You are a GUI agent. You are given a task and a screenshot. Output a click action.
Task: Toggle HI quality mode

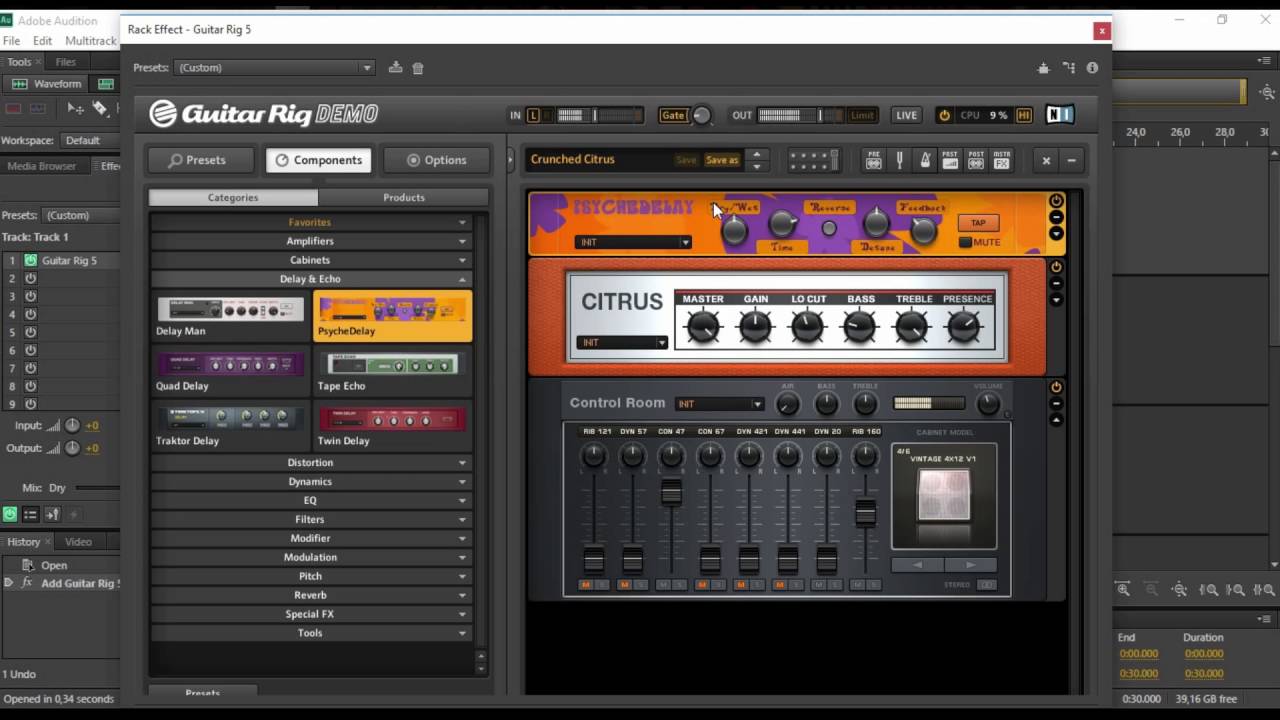coord(1024,115)
